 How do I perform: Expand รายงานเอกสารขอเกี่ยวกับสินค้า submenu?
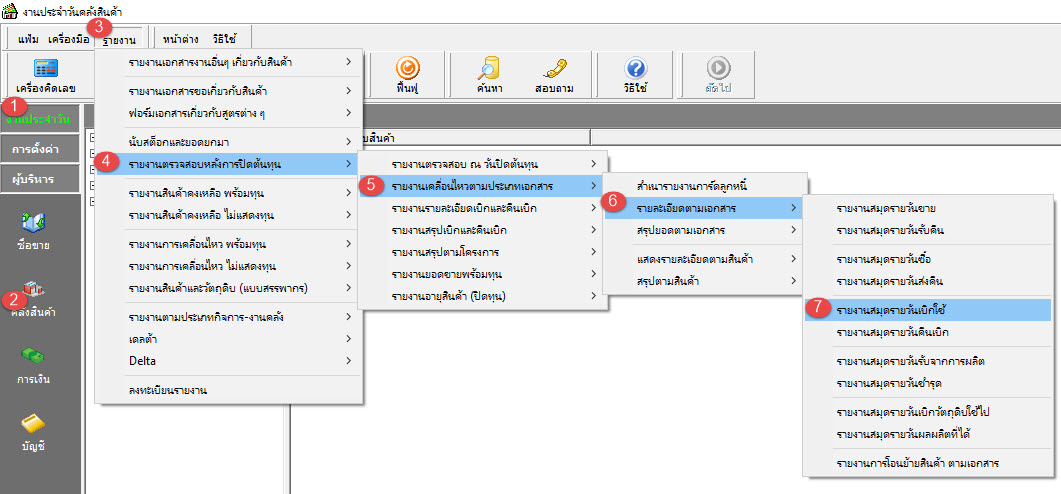tap(229, 91)
